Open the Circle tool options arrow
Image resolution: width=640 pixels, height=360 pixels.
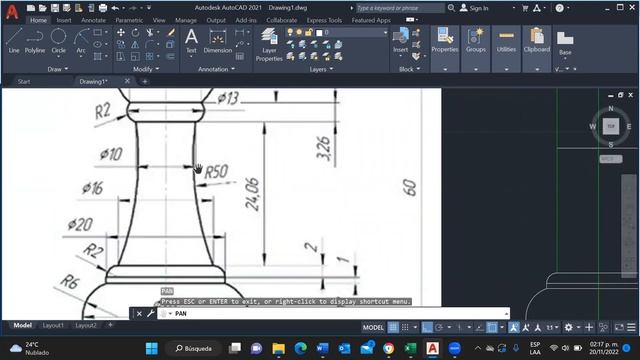[x=58, y=57]
